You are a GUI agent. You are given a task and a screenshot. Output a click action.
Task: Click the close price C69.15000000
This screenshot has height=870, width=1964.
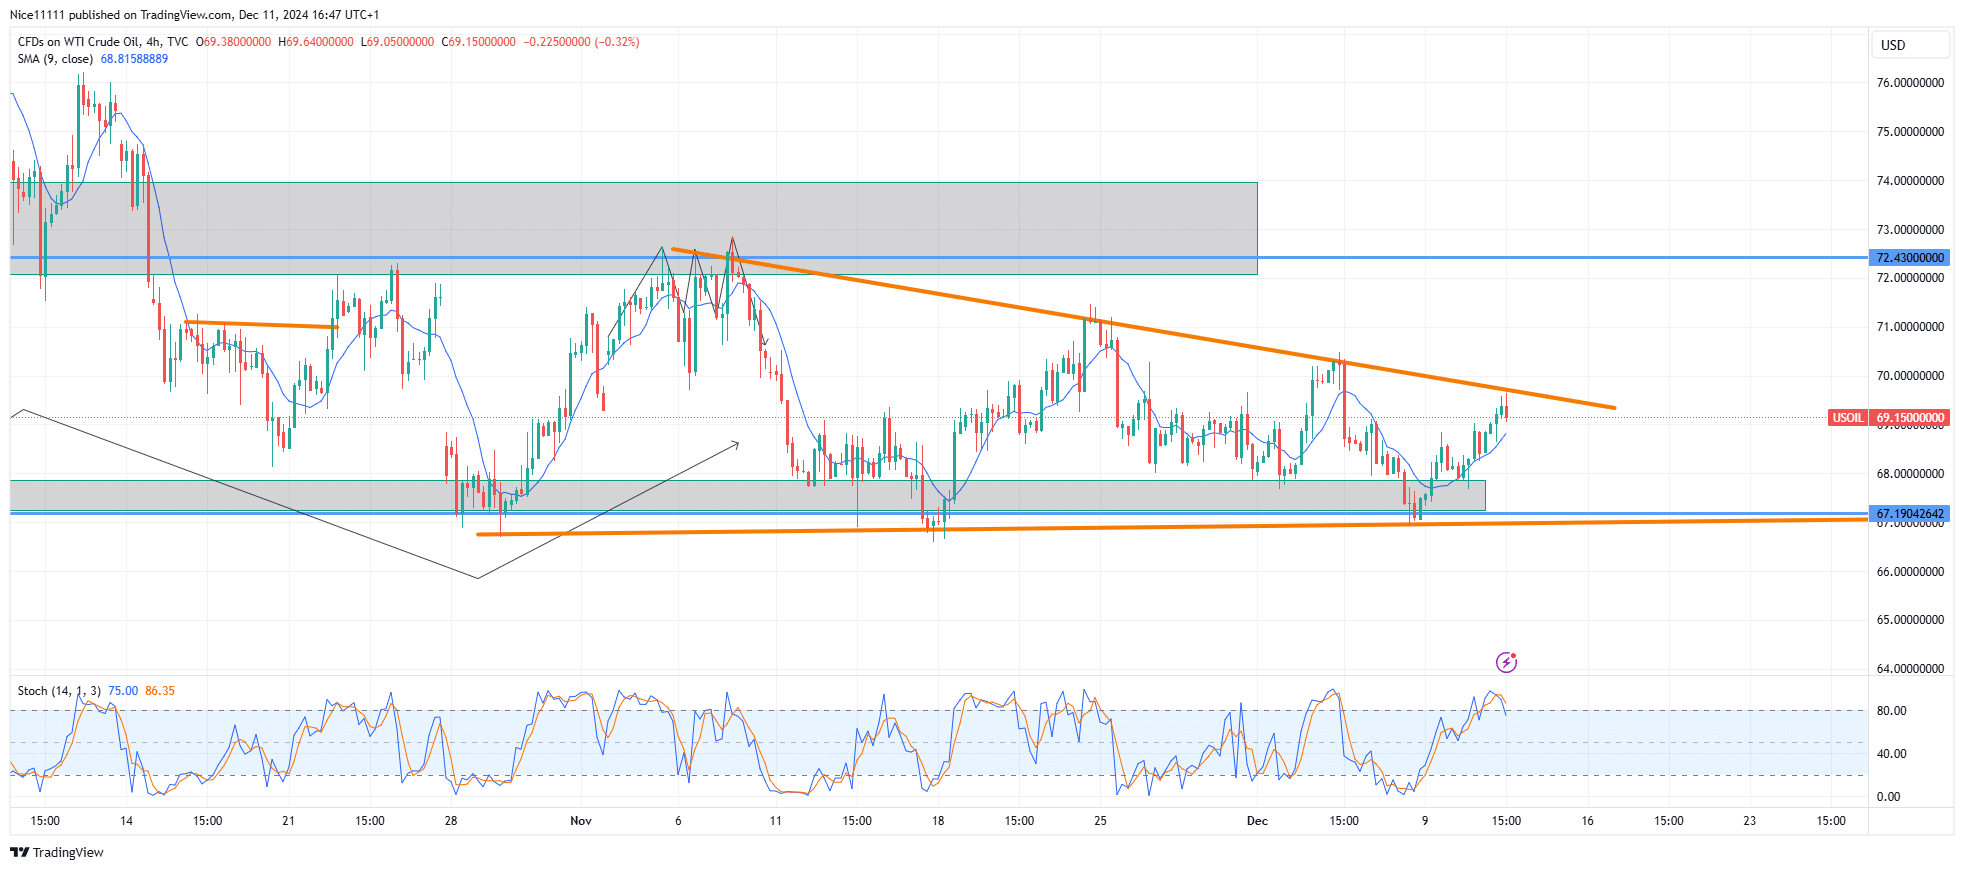[x=479, y=42]
